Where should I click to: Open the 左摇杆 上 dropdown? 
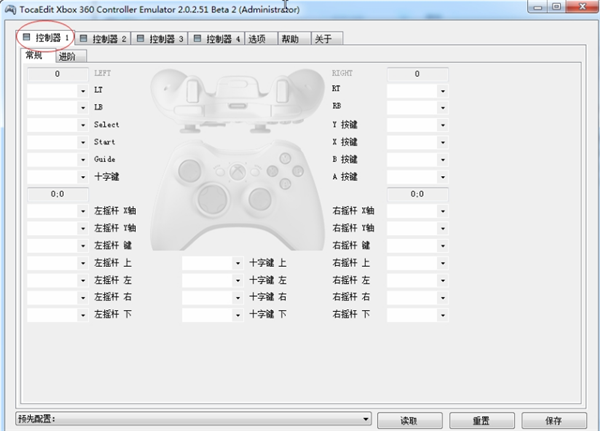(x=58, y=263)
